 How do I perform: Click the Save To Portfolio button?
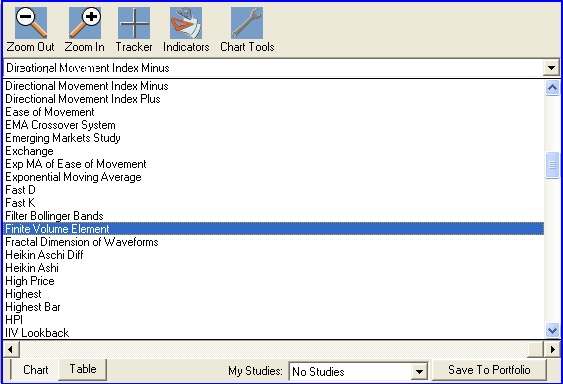(x=489, y=370)
